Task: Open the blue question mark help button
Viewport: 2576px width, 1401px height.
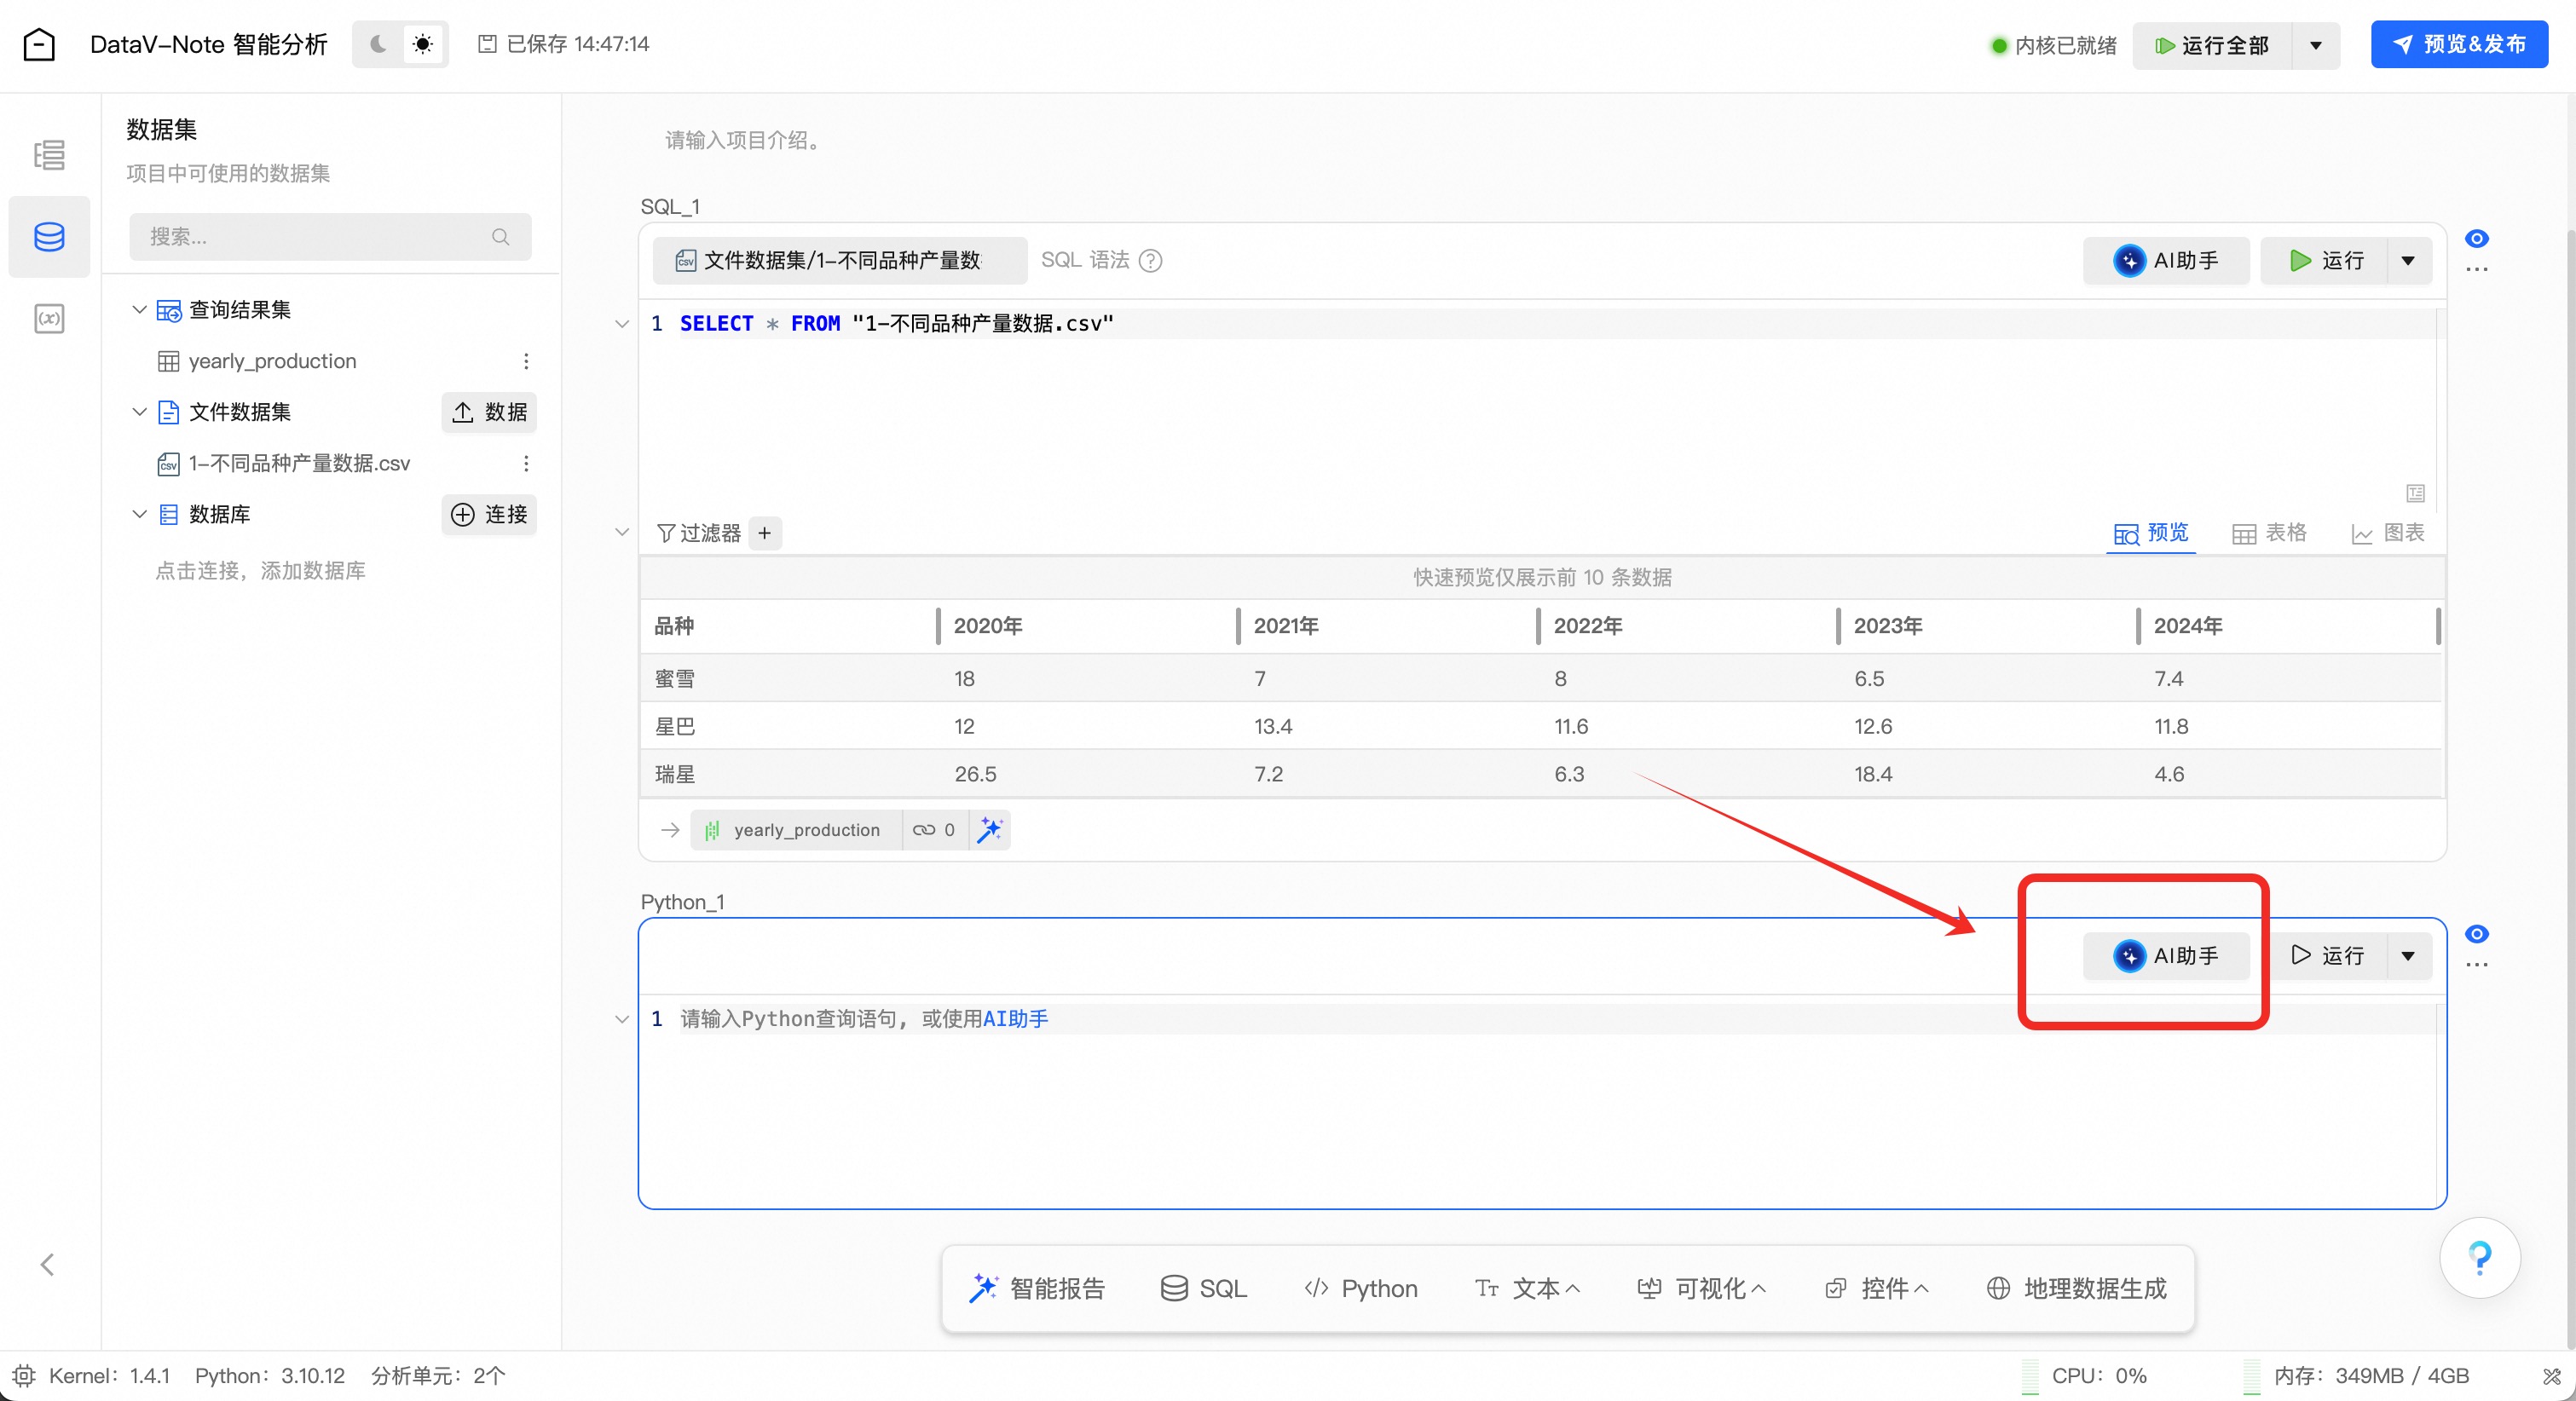Action: pyautogui.click(x=2479, y=1258)
